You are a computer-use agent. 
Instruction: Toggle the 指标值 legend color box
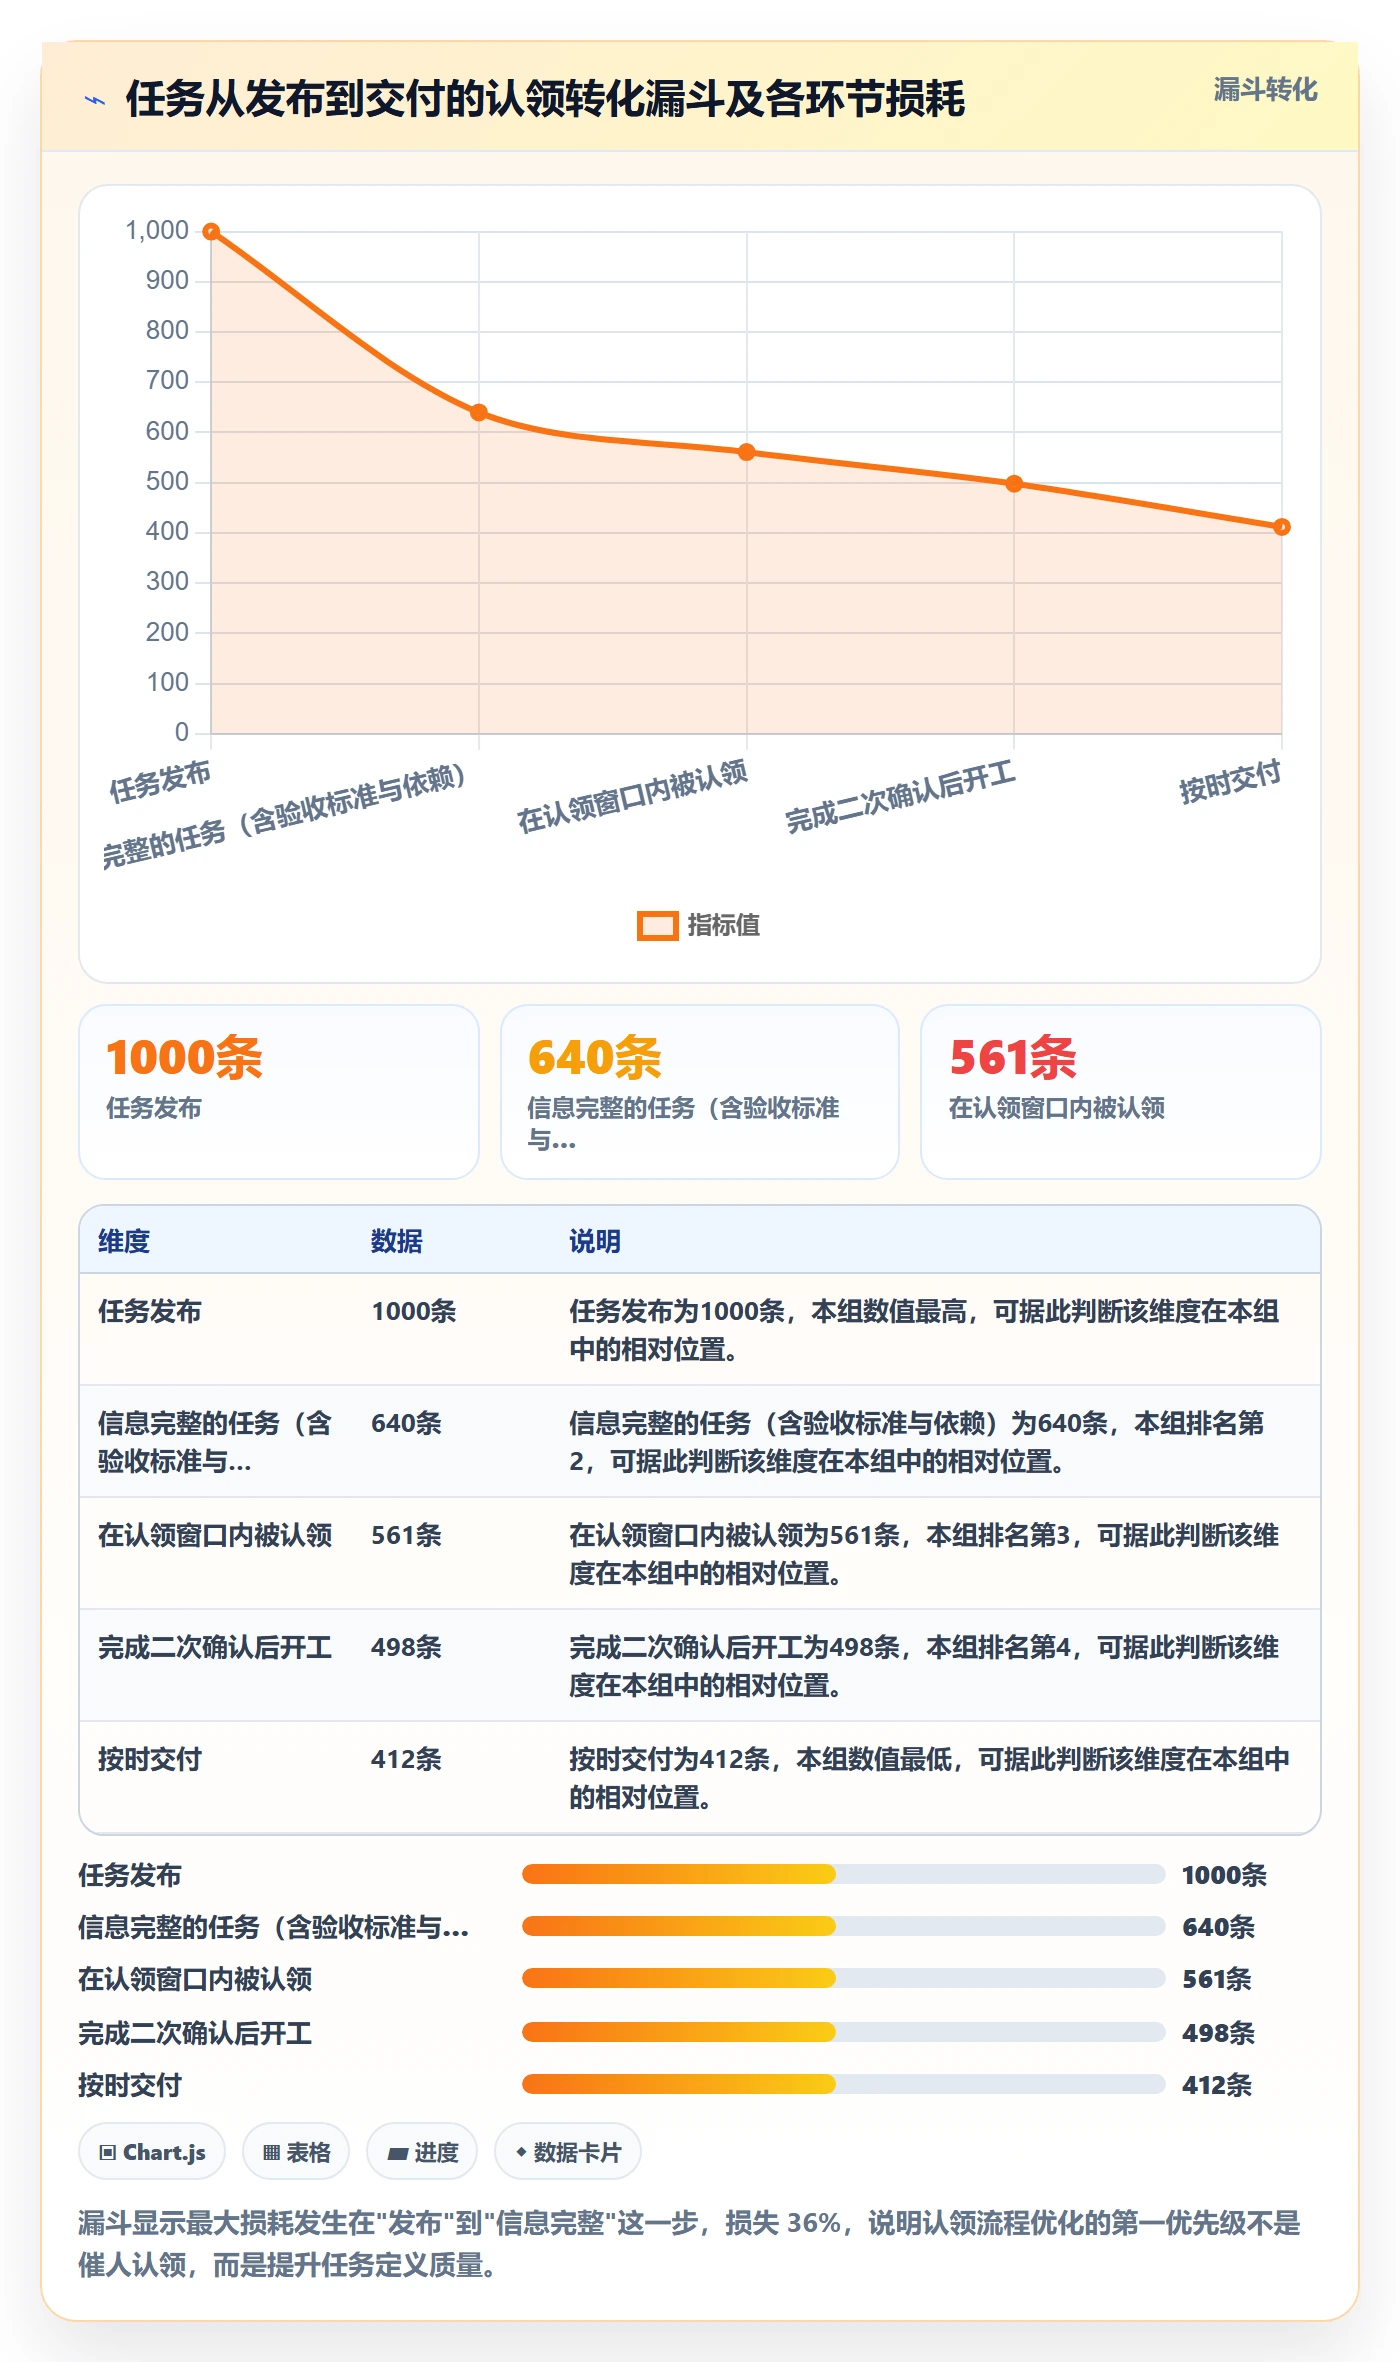[x=657, y=926]
